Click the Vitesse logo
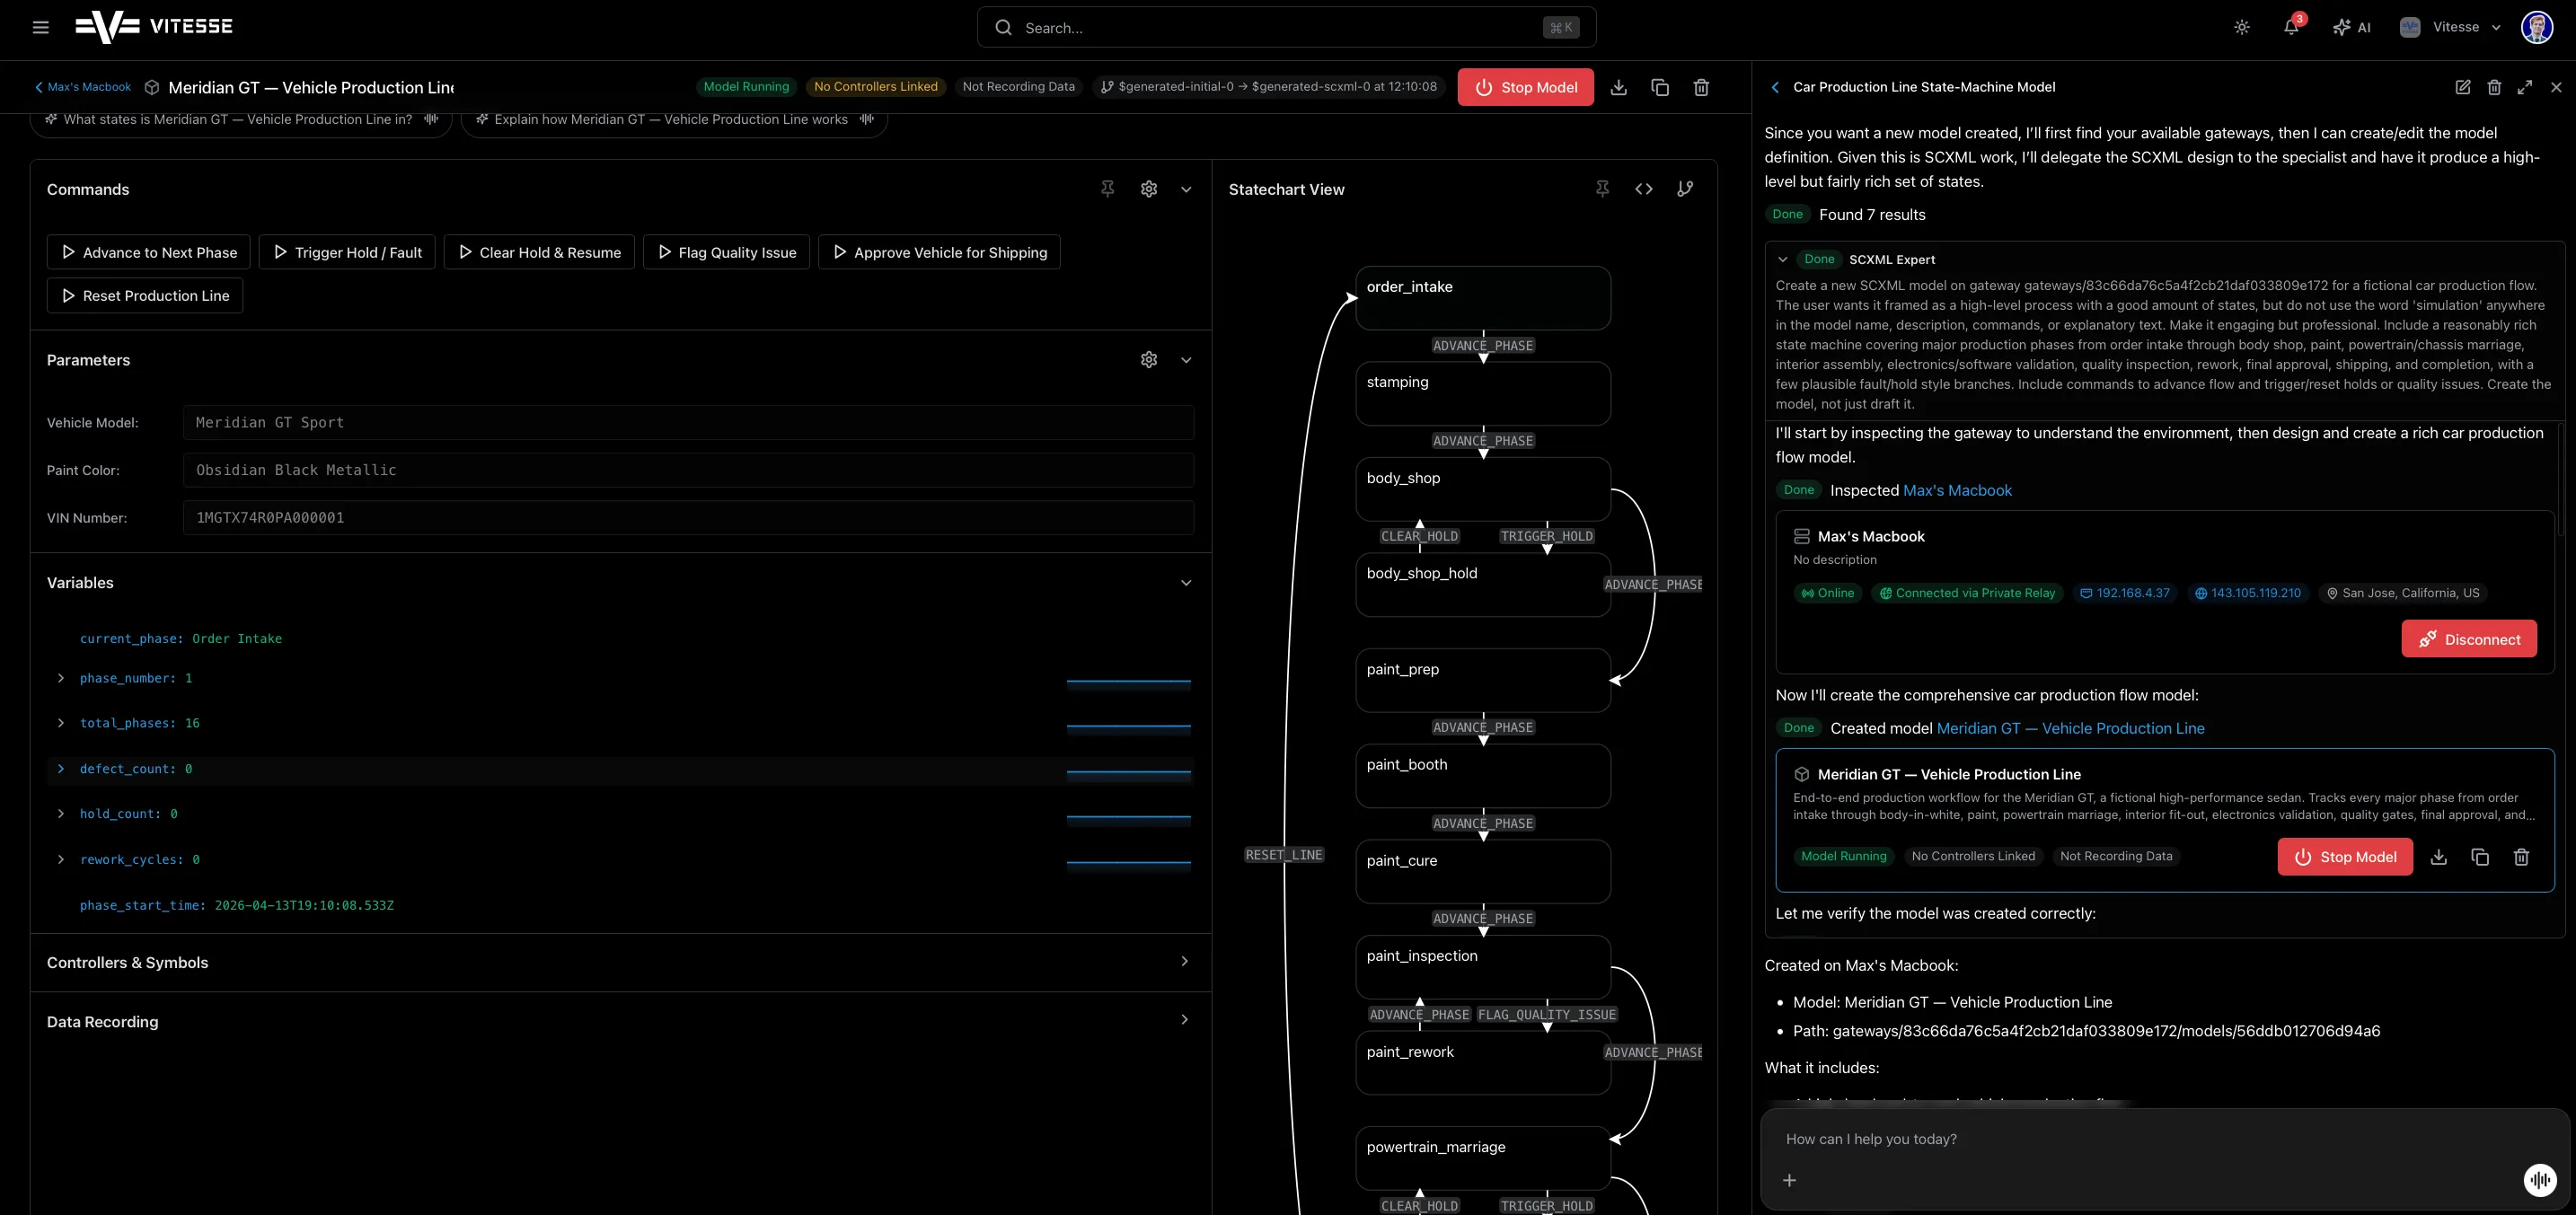Image resolution: width=2576 pixels, height=1215 pixels. 154,27
